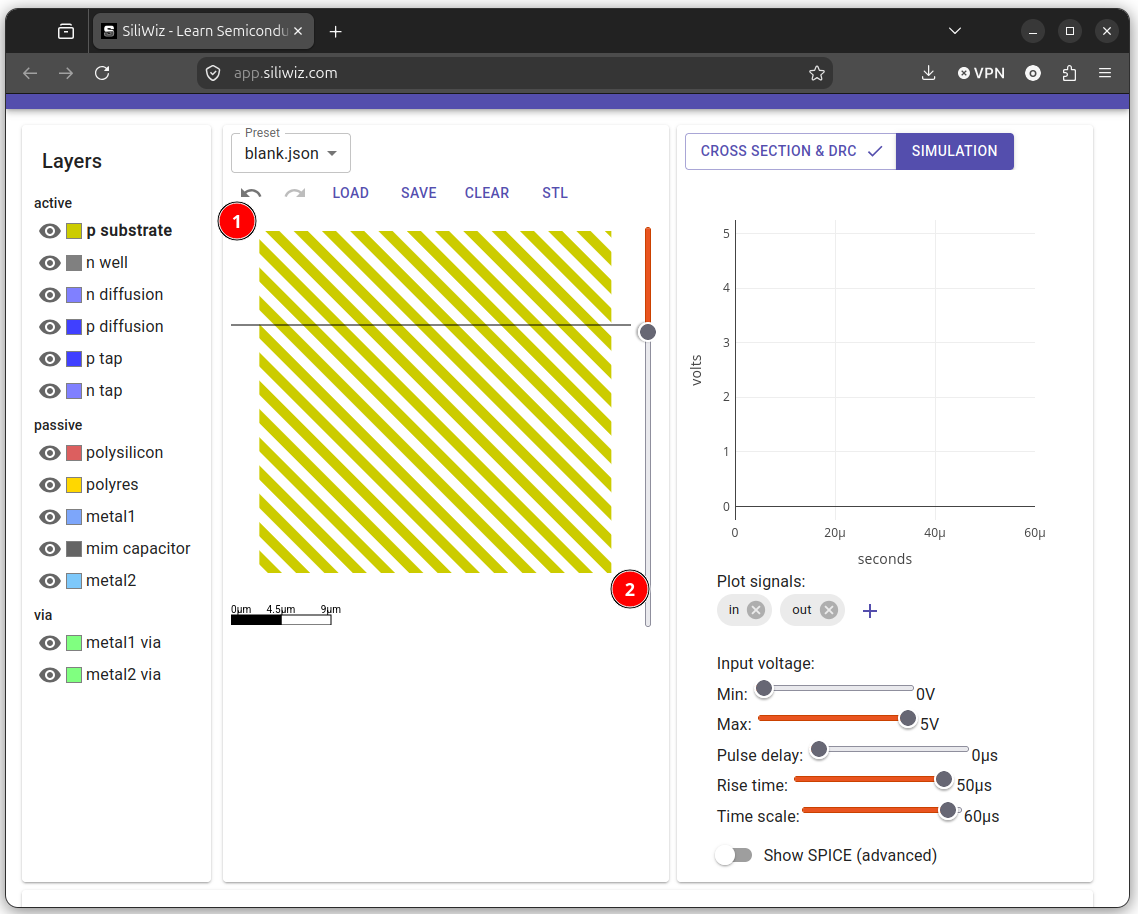The height and width of the screenshot is (914, 1138).
Task: Click the redo arrow icon
Action: pos(295,193)
